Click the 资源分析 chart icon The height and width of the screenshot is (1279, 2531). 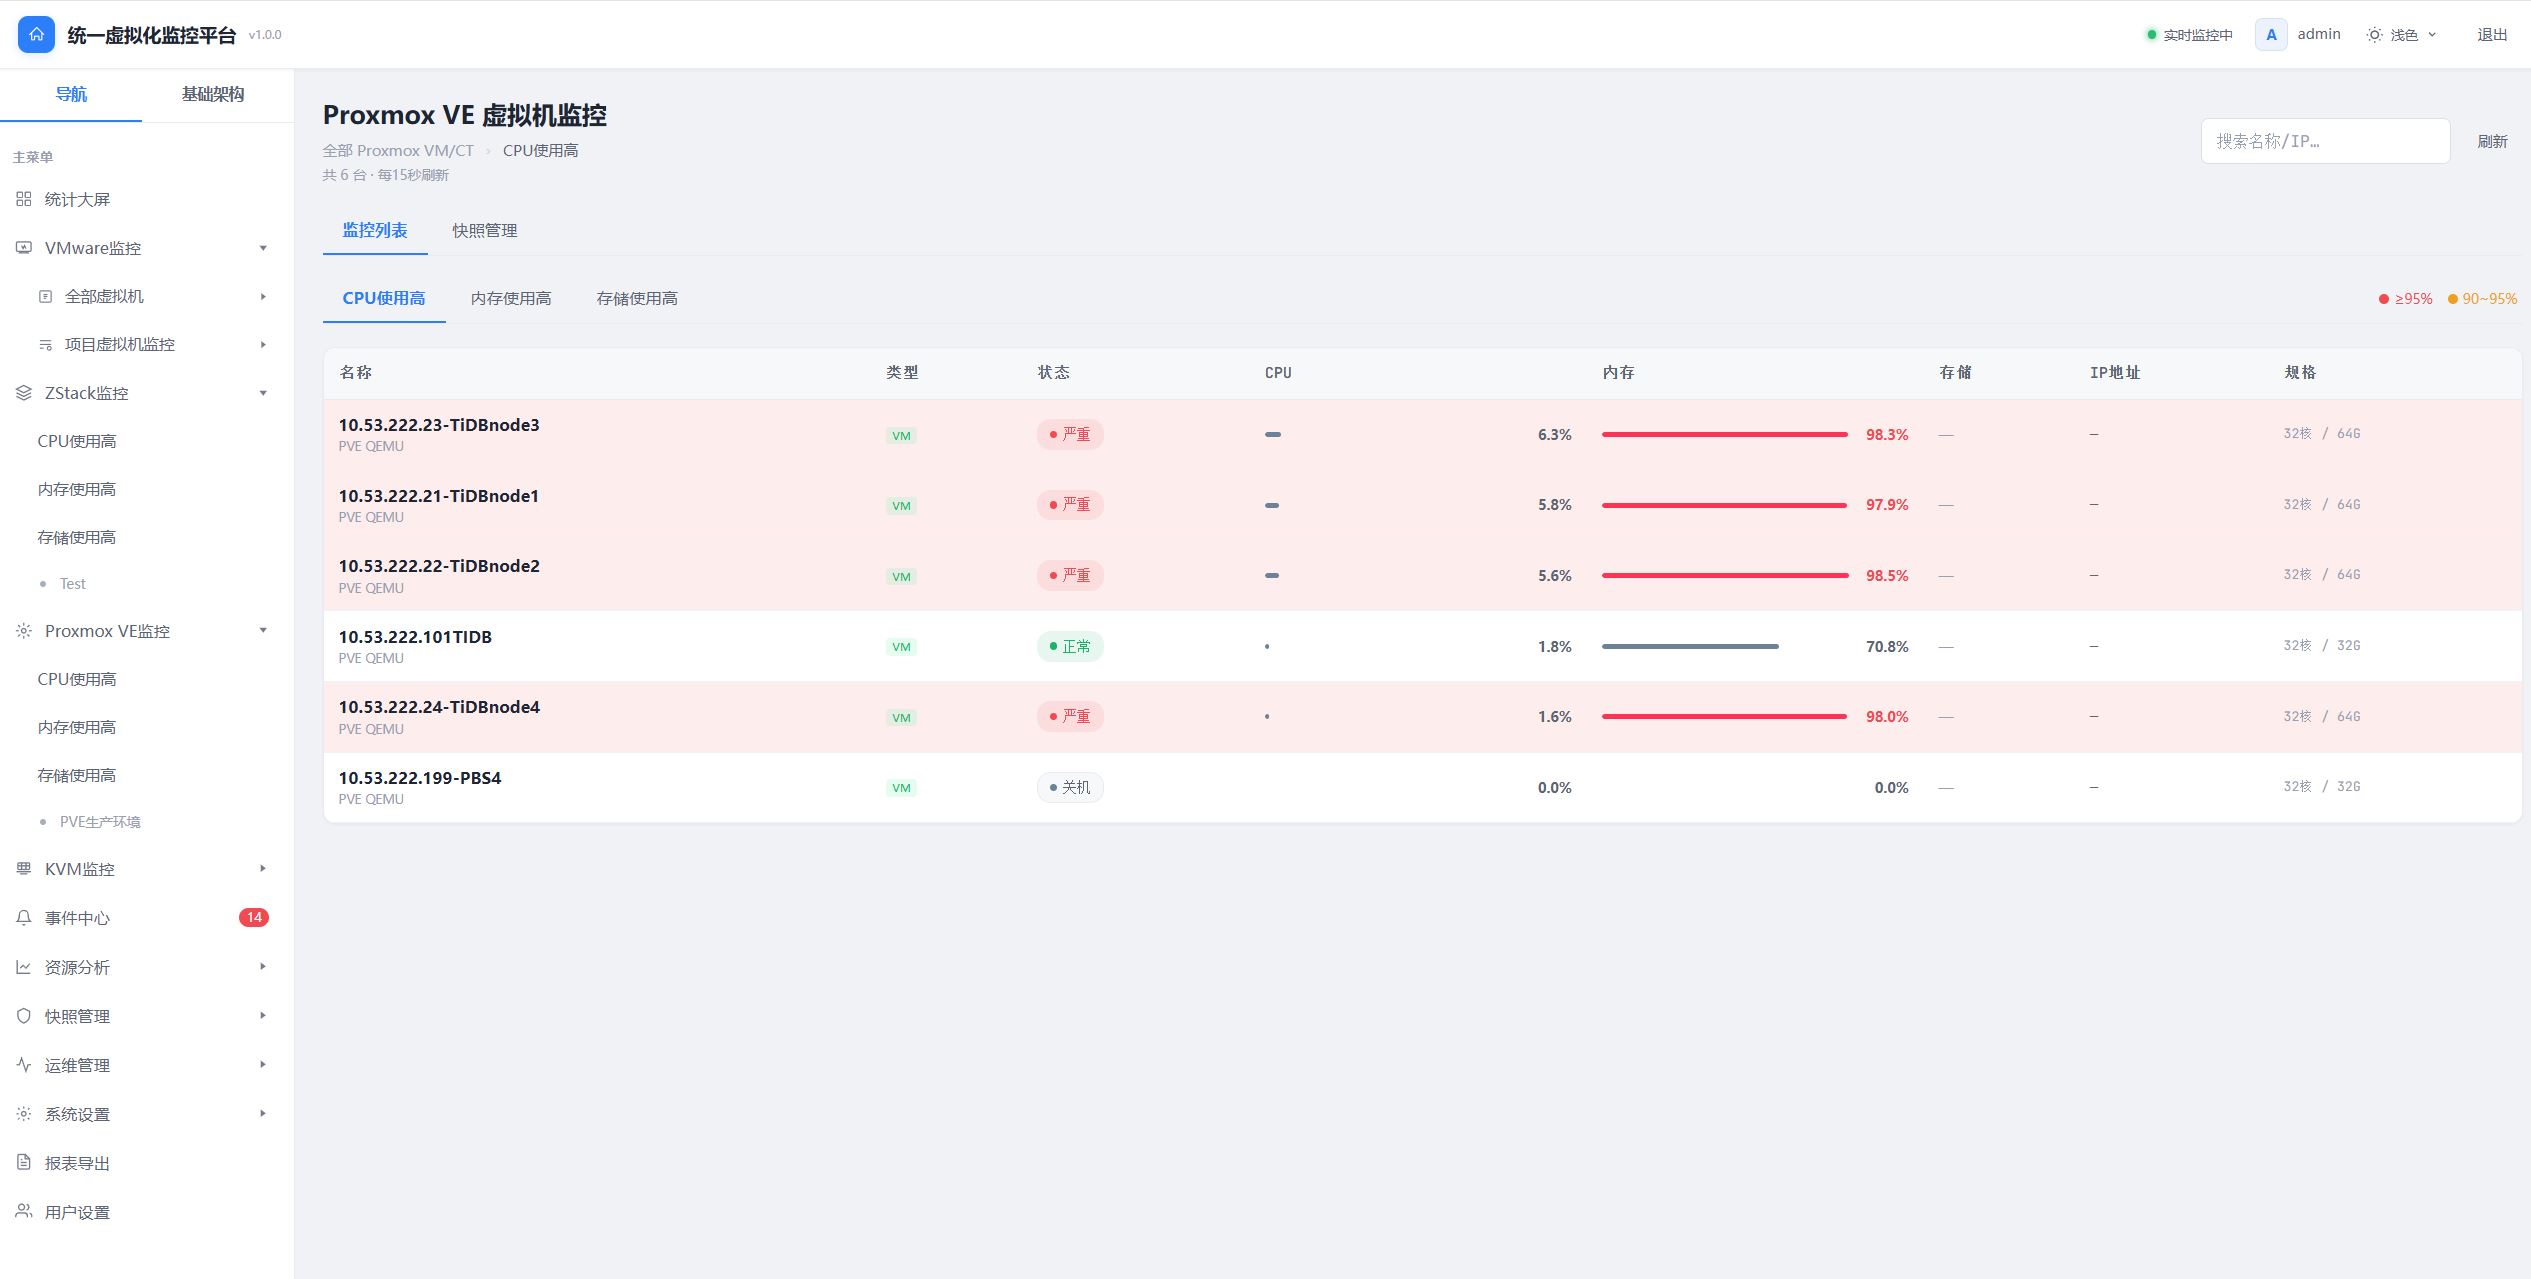[x=24, y=966]
